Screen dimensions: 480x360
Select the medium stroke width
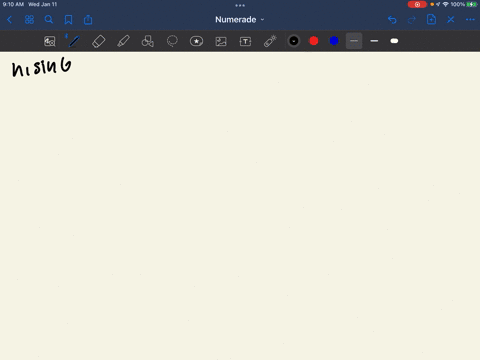pos(374,41)
